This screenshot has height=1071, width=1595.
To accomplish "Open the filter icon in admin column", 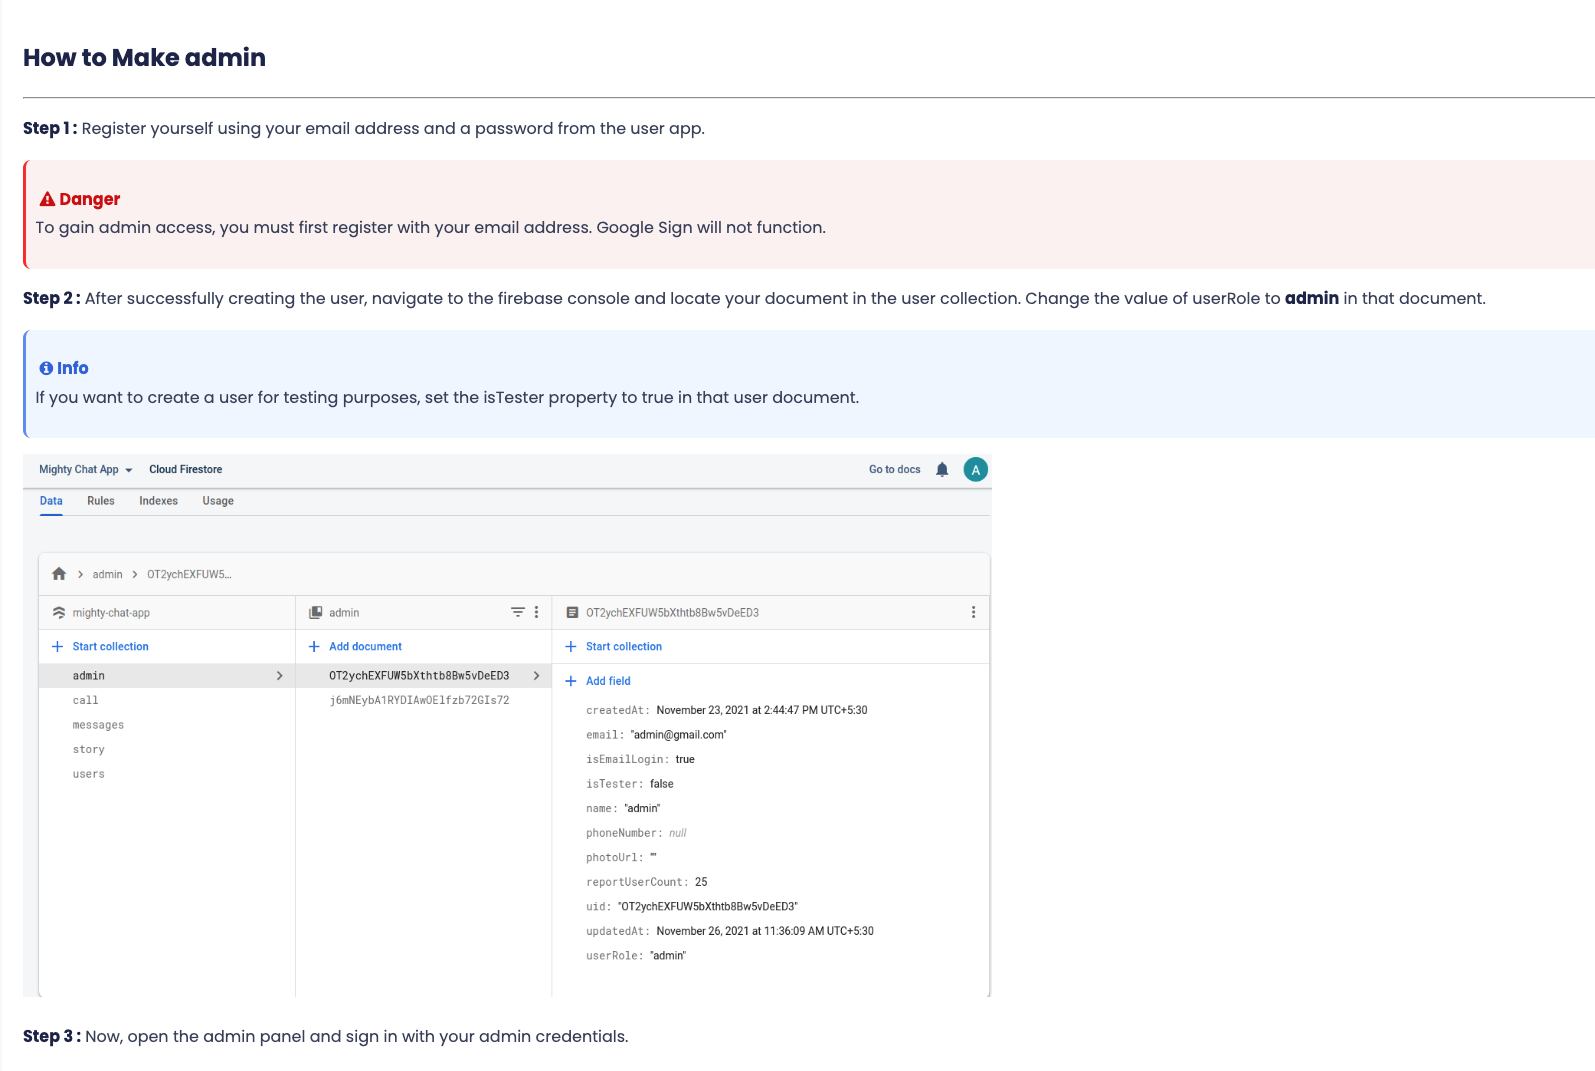I will (518, 612).
